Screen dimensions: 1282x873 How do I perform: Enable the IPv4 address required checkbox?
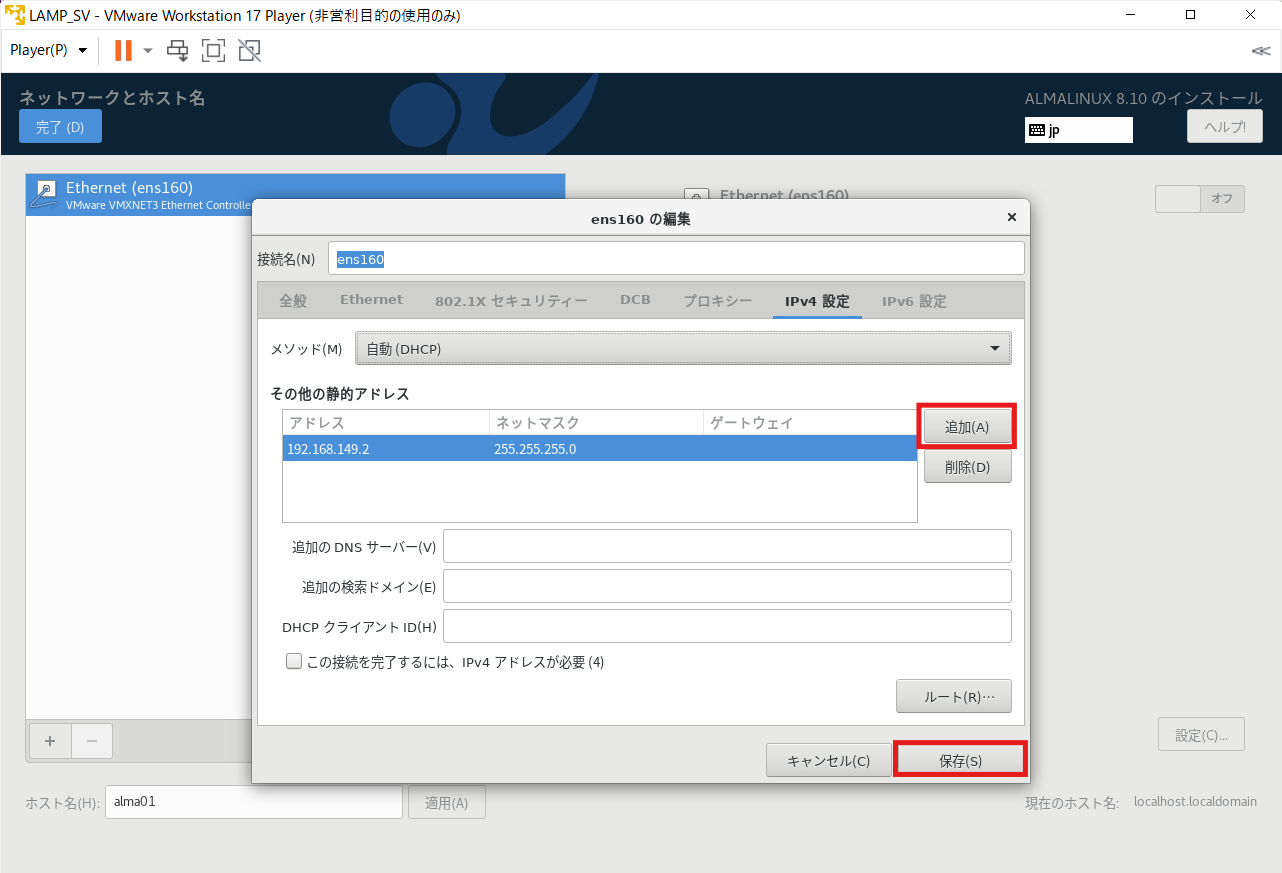[x=294, y=662]
